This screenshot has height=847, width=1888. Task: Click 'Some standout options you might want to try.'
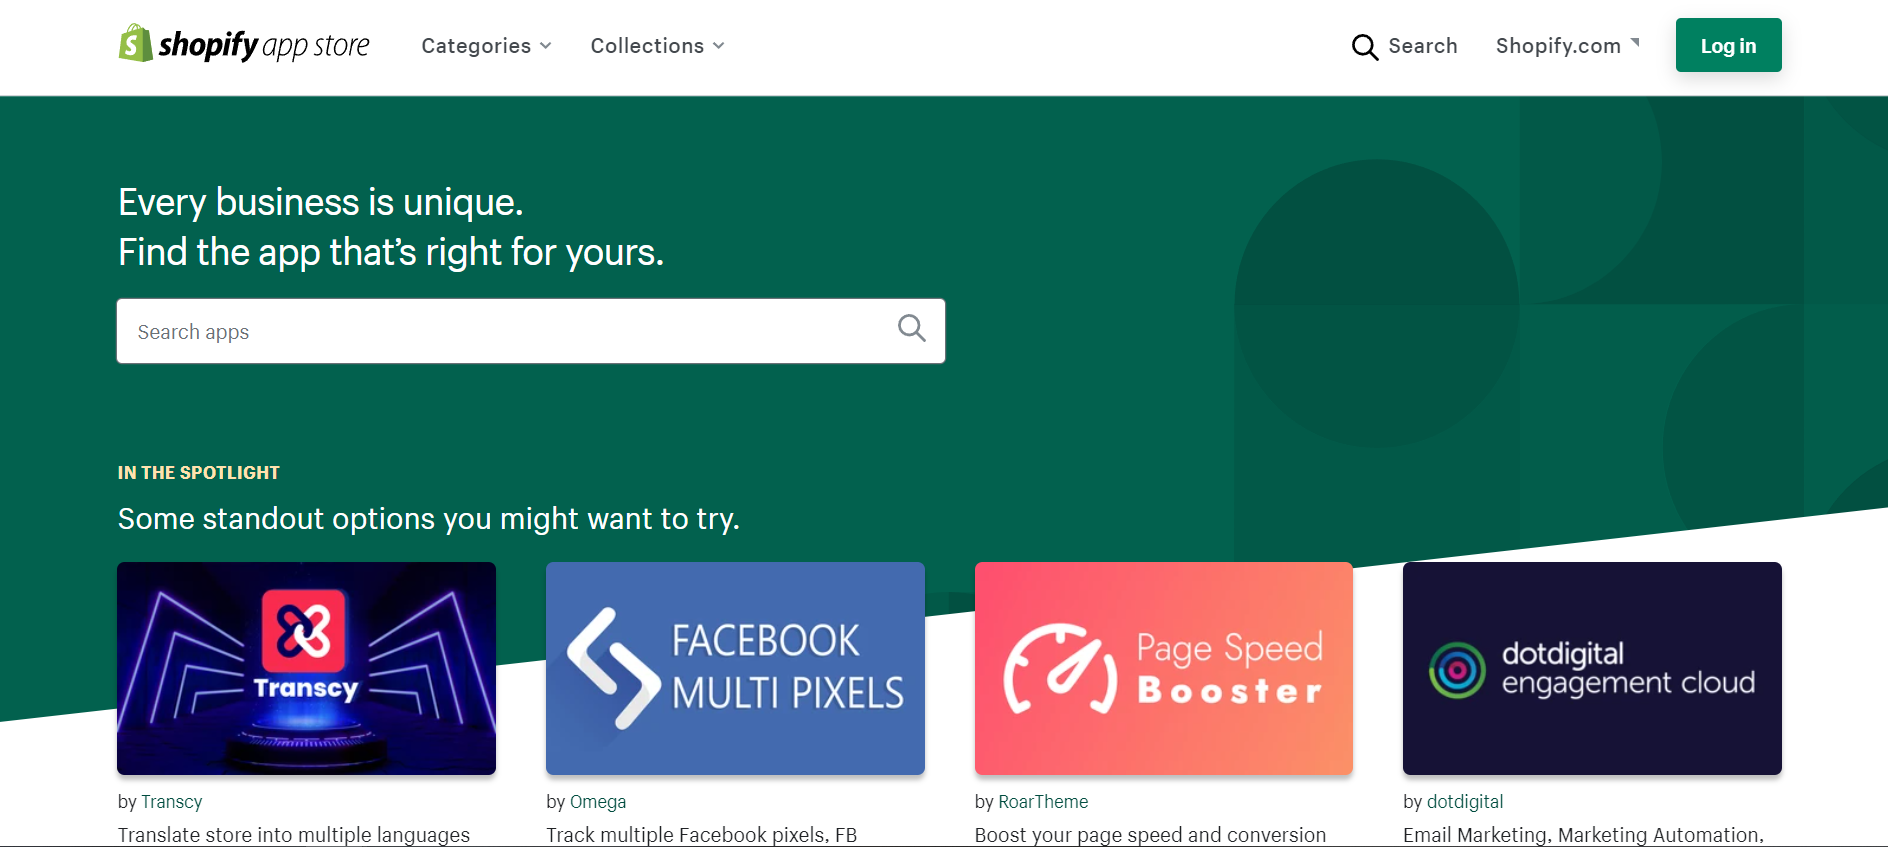(x=429, y=519)
